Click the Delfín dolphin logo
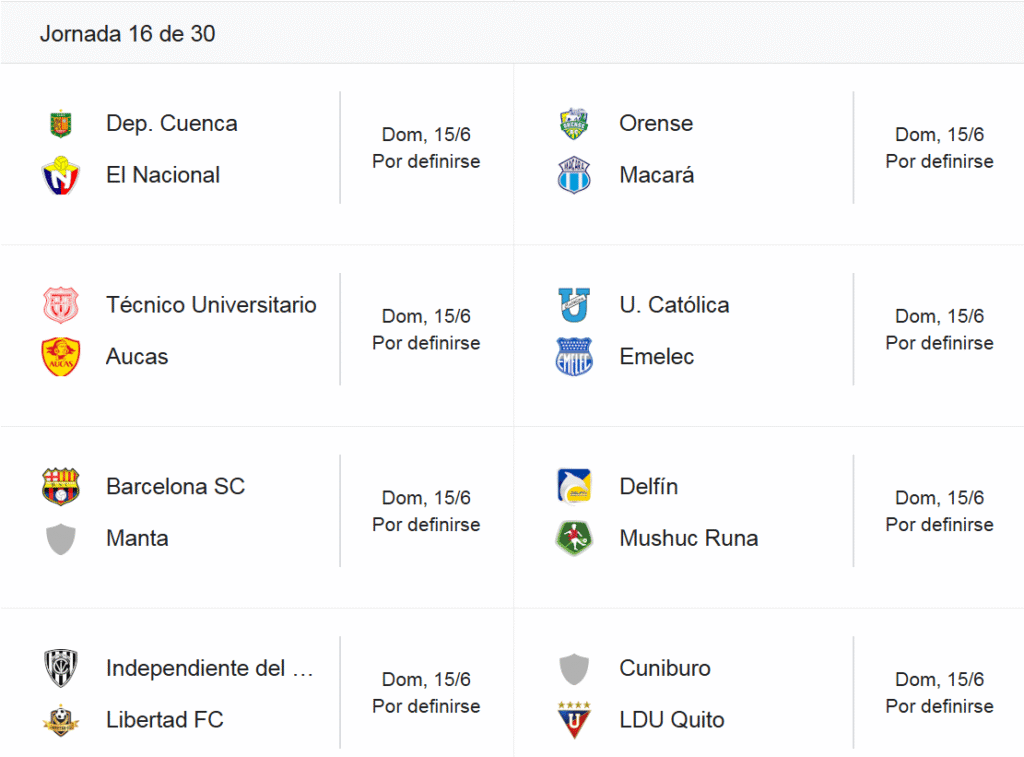Image resolution: width=1024 pixels, height=757 pixels. [x=574, y=487]
